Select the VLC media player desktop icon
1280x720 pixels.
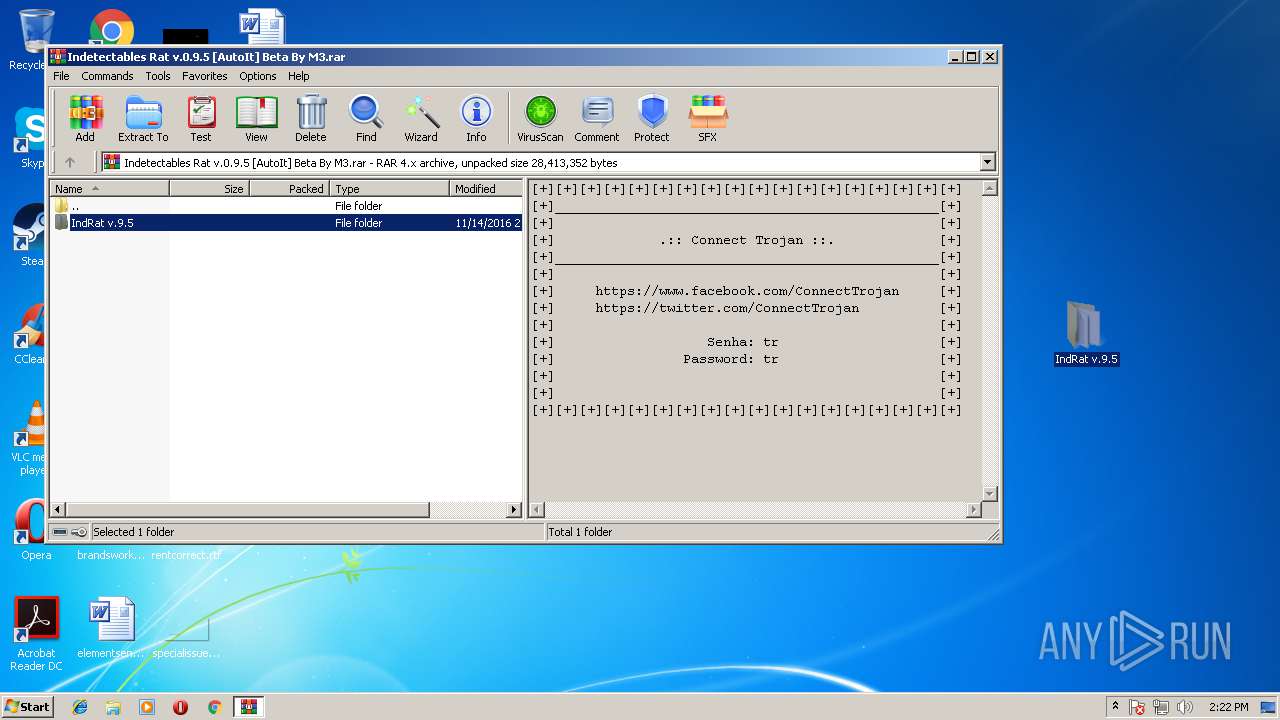(x=30, y=438)
